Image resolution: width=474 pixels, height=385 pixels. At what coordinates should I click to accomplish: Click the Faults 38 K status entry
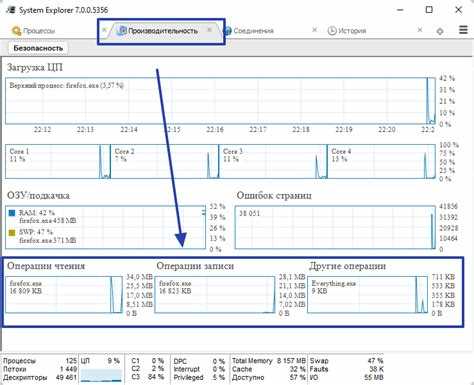tap(347, 369)
